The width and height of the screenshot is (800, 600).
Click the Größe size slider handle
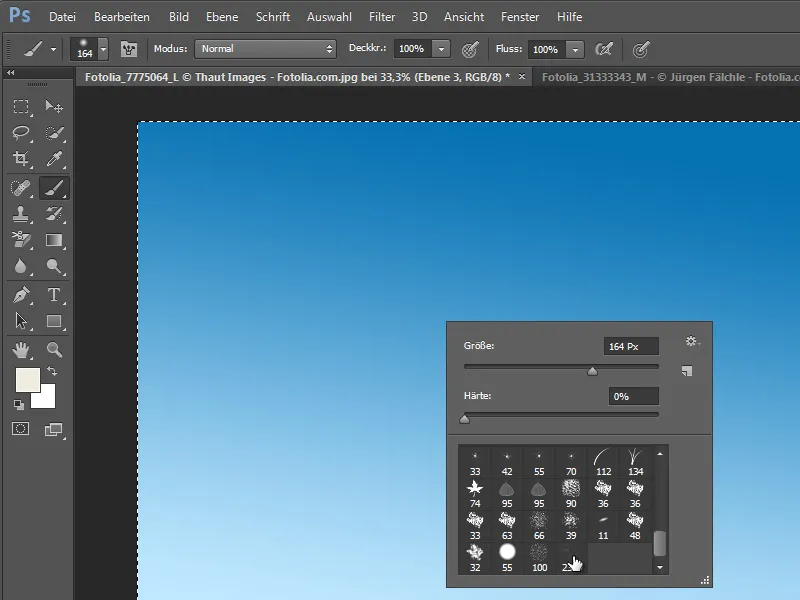click(592, 371)
